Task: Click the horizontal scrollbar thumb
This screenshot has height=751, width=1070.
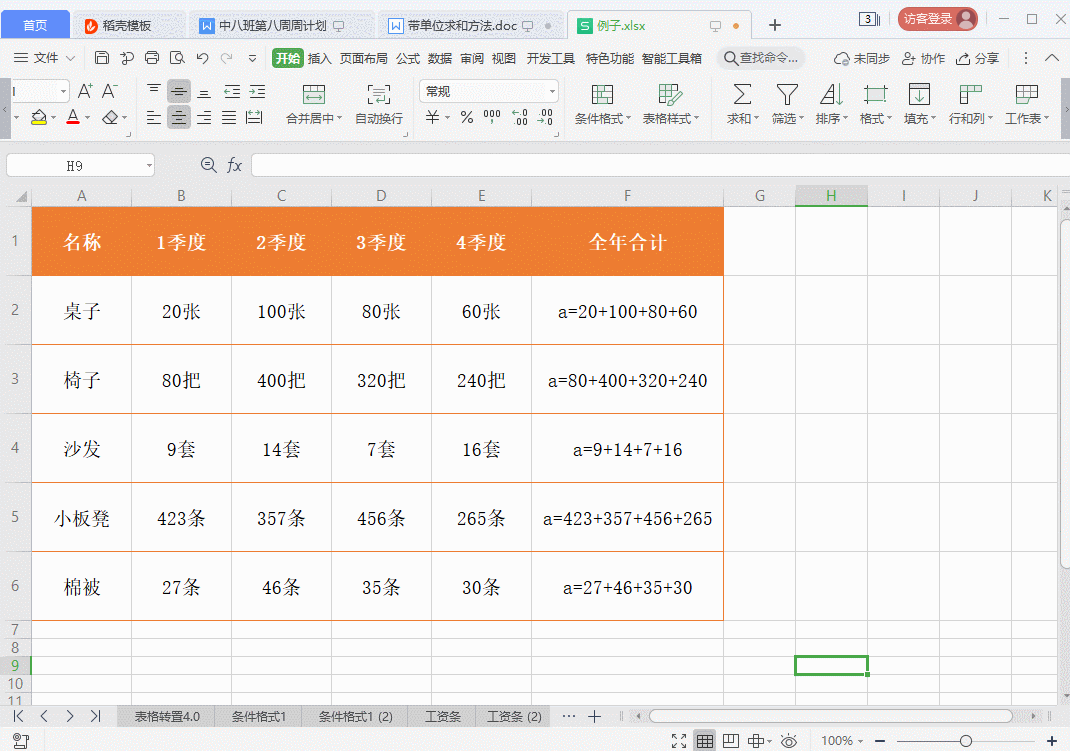Action: pyautogui.click(x=830, y=716)
